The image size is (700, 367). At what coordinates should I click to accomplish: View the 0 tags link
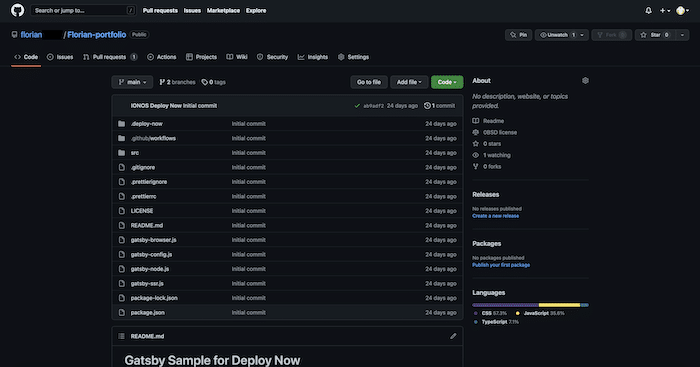click(x=213, y=82)
